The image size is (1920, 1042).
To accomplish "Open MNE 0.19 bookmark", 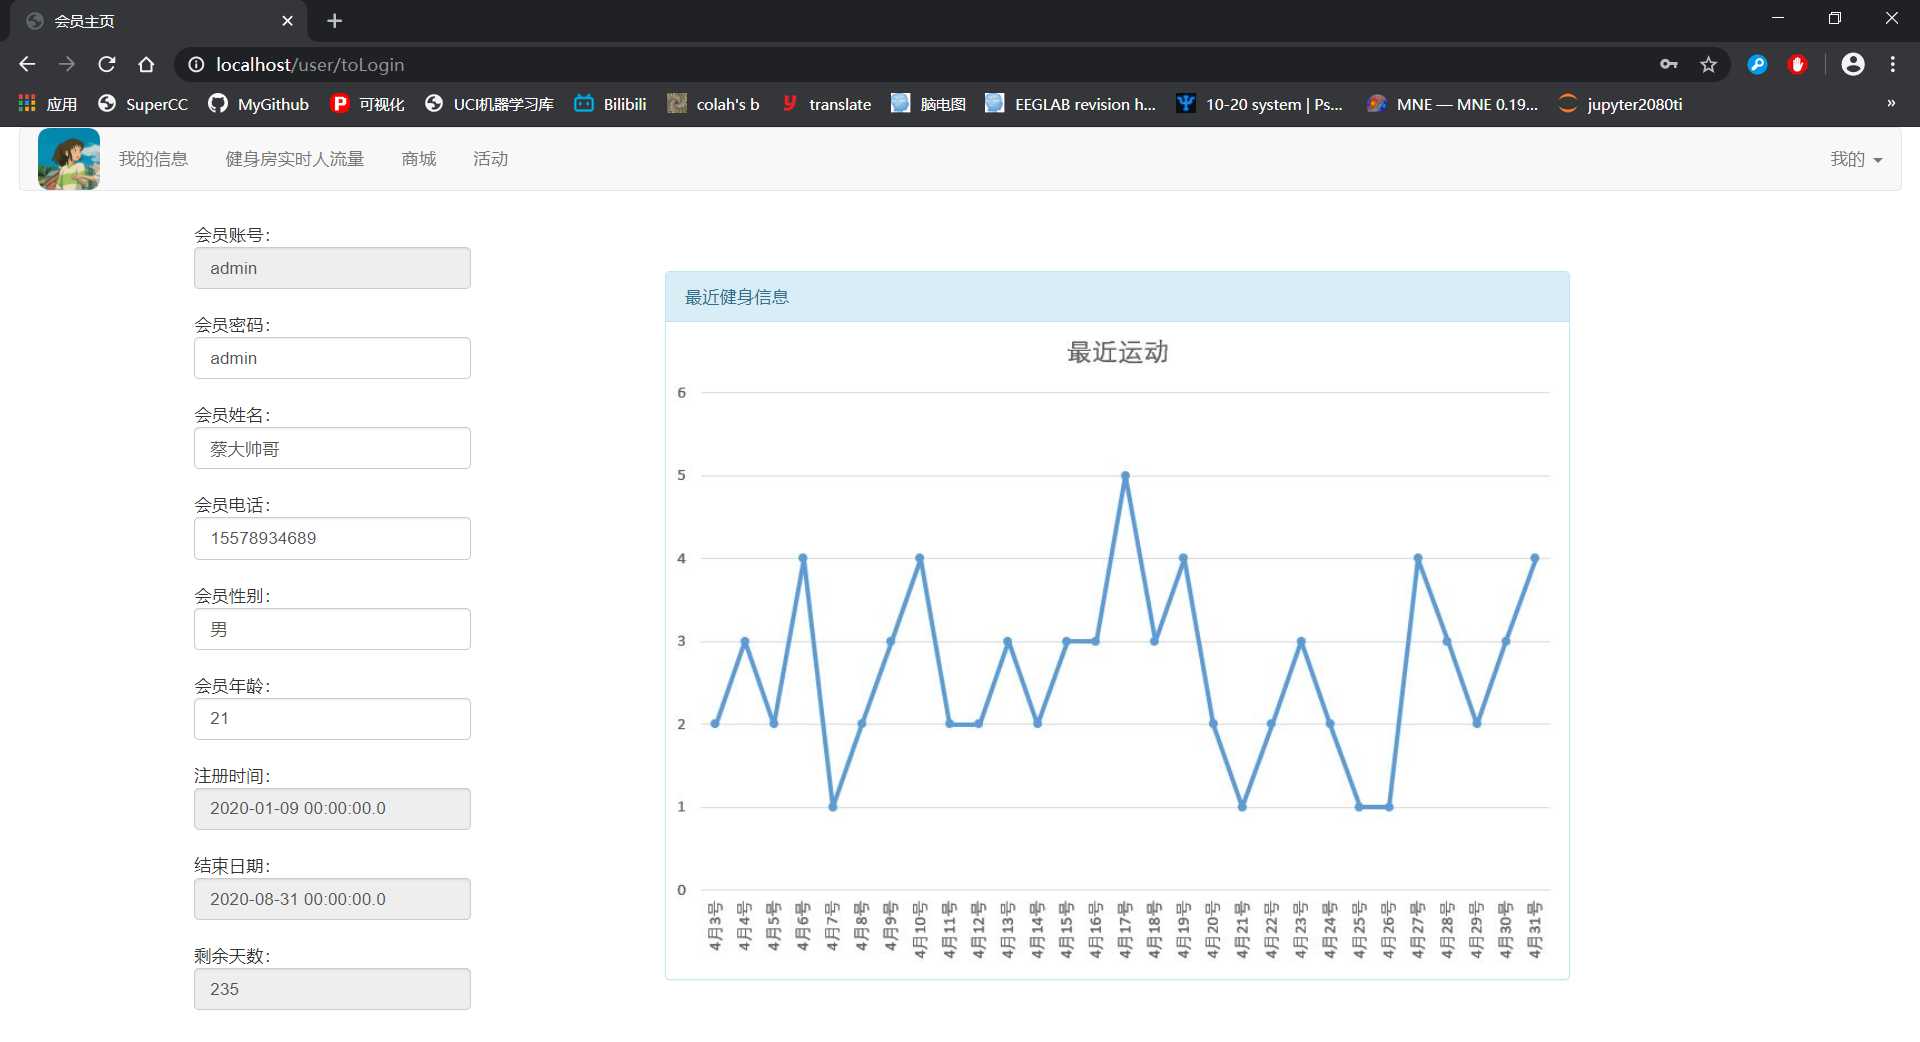I will [x=1452, y=104].
